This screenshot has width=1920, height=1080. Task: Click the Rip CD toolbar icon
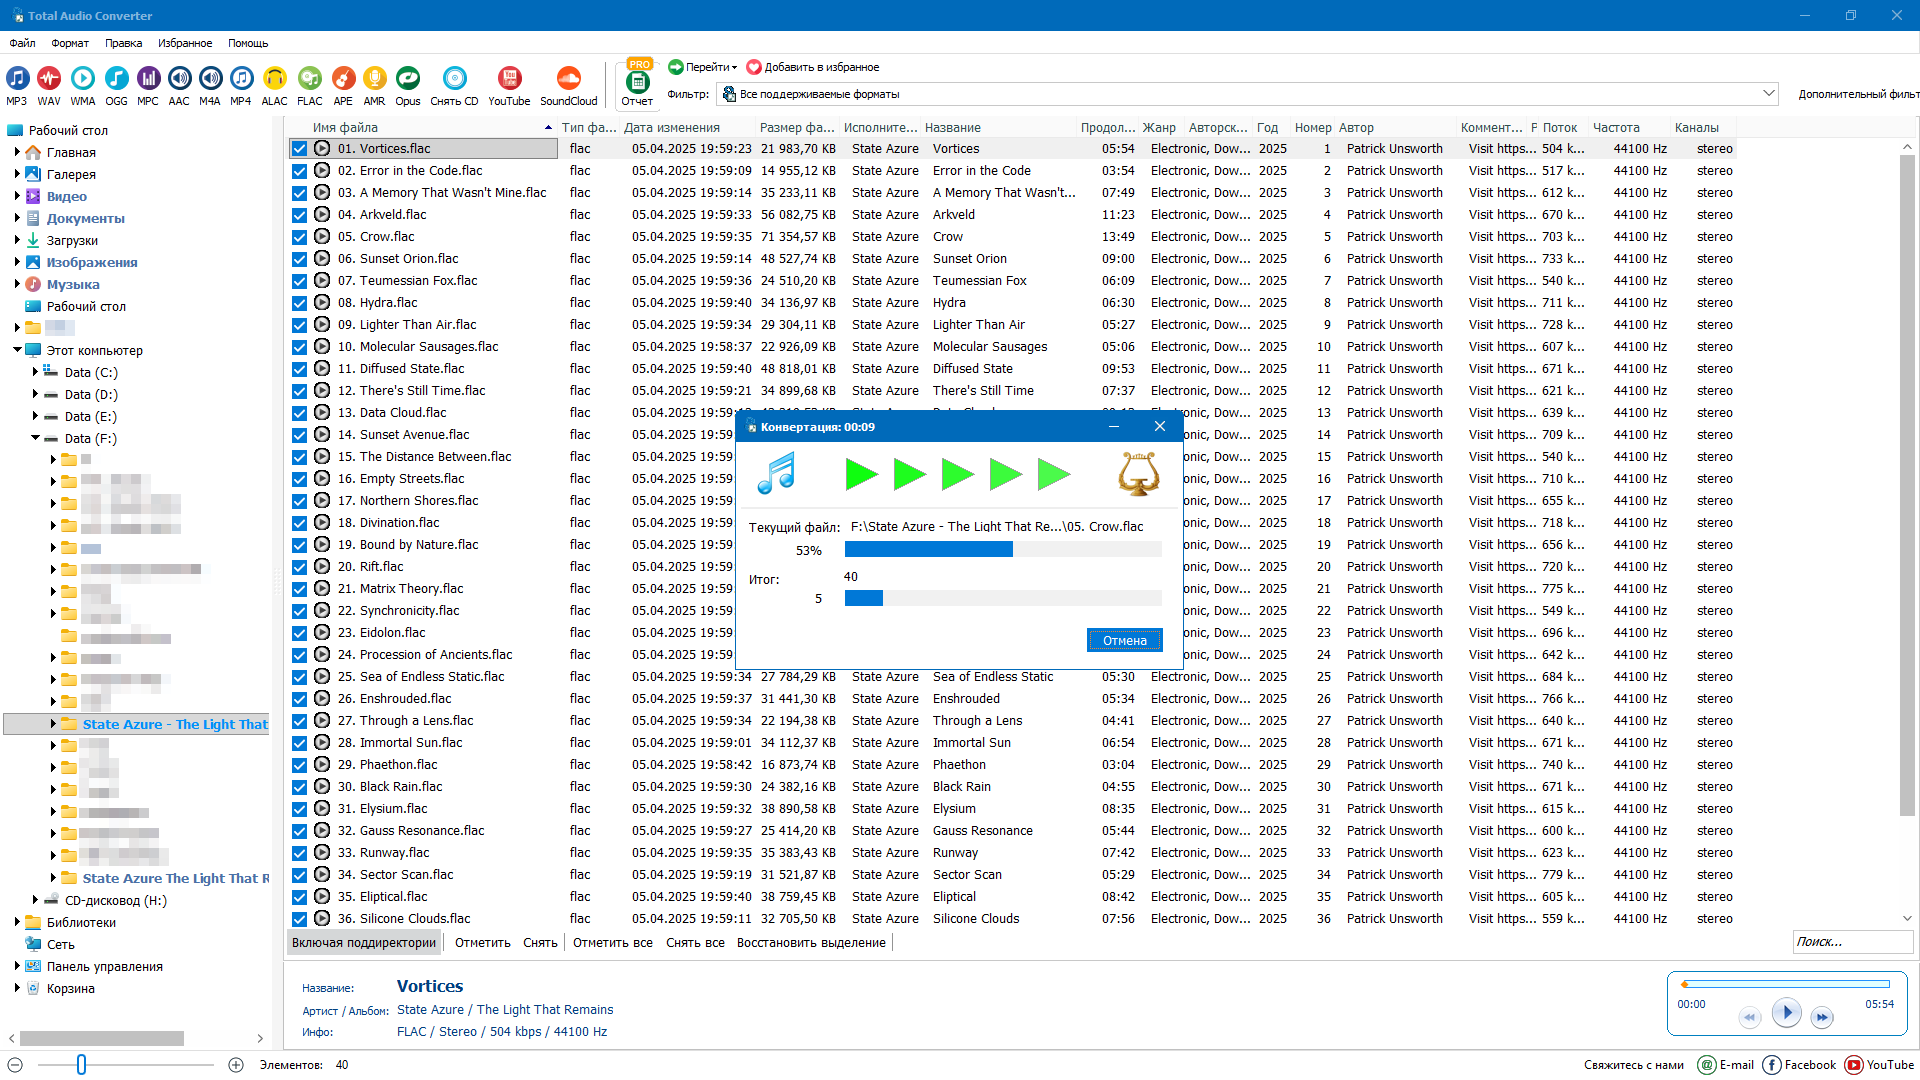[454, 79]
